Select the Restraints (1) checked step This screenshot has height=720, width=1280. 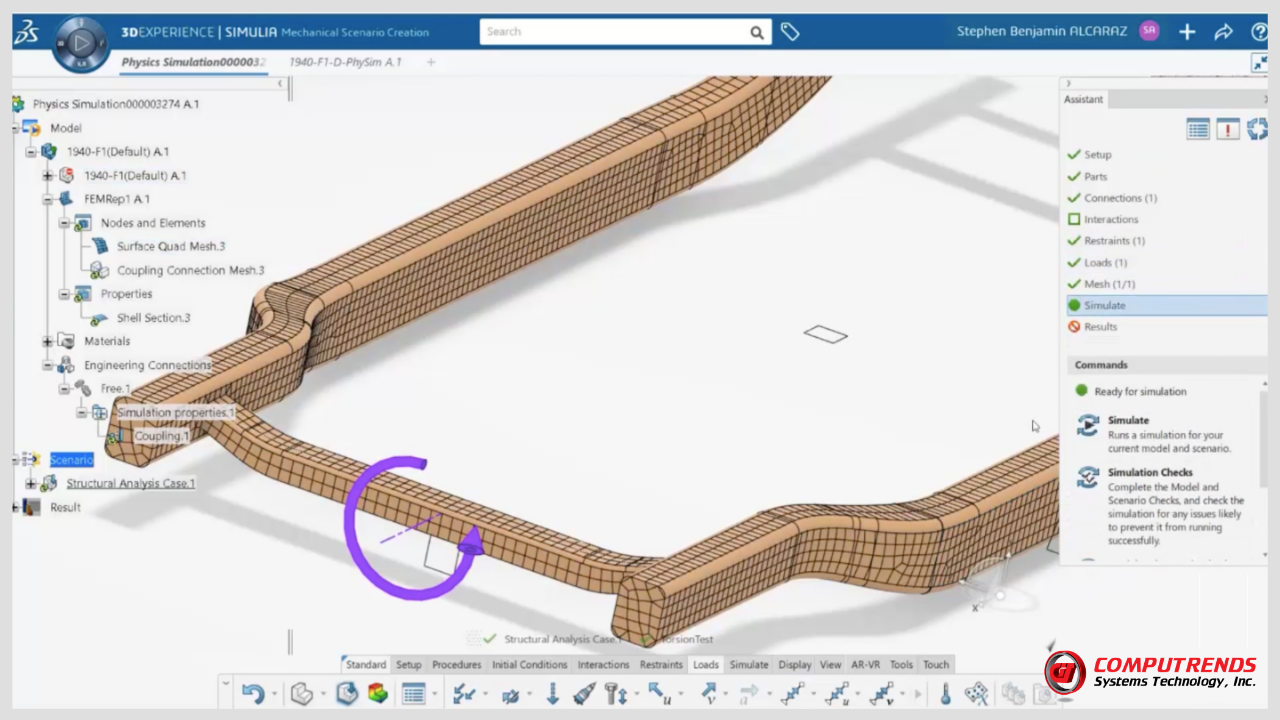[x=1113, y=241]
